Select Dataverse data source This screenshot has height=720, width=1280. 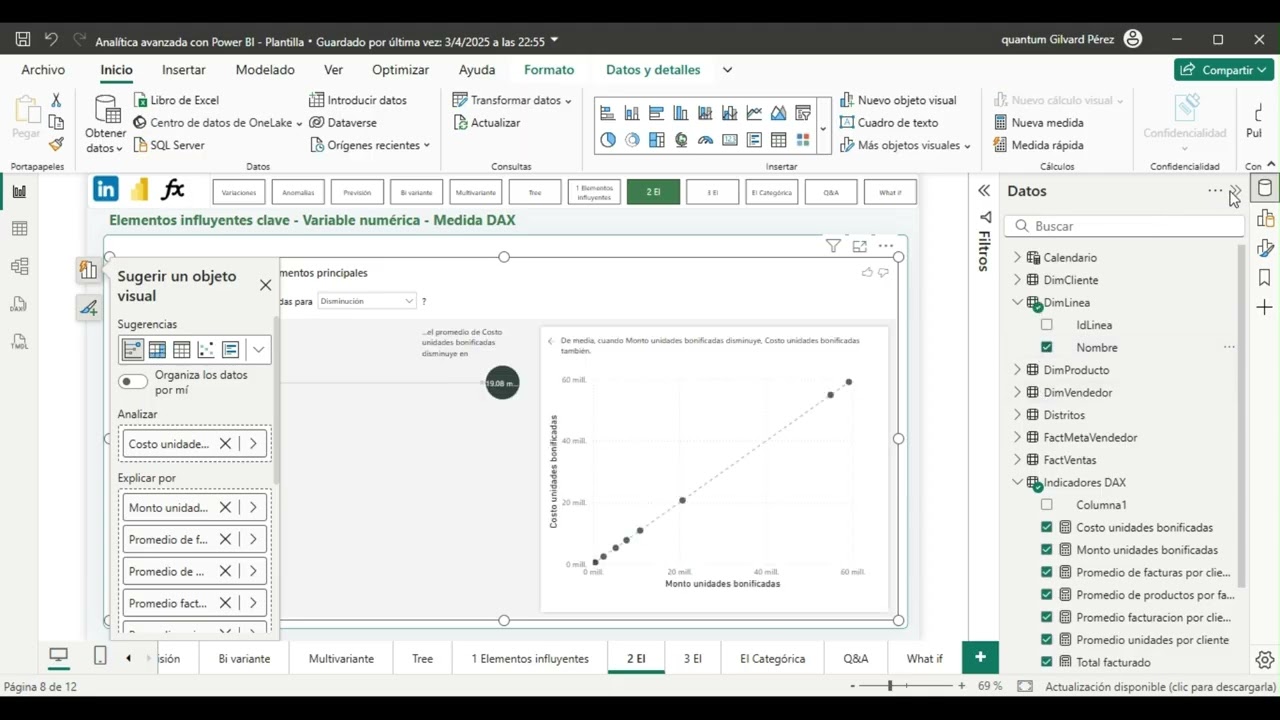[343, 122]
